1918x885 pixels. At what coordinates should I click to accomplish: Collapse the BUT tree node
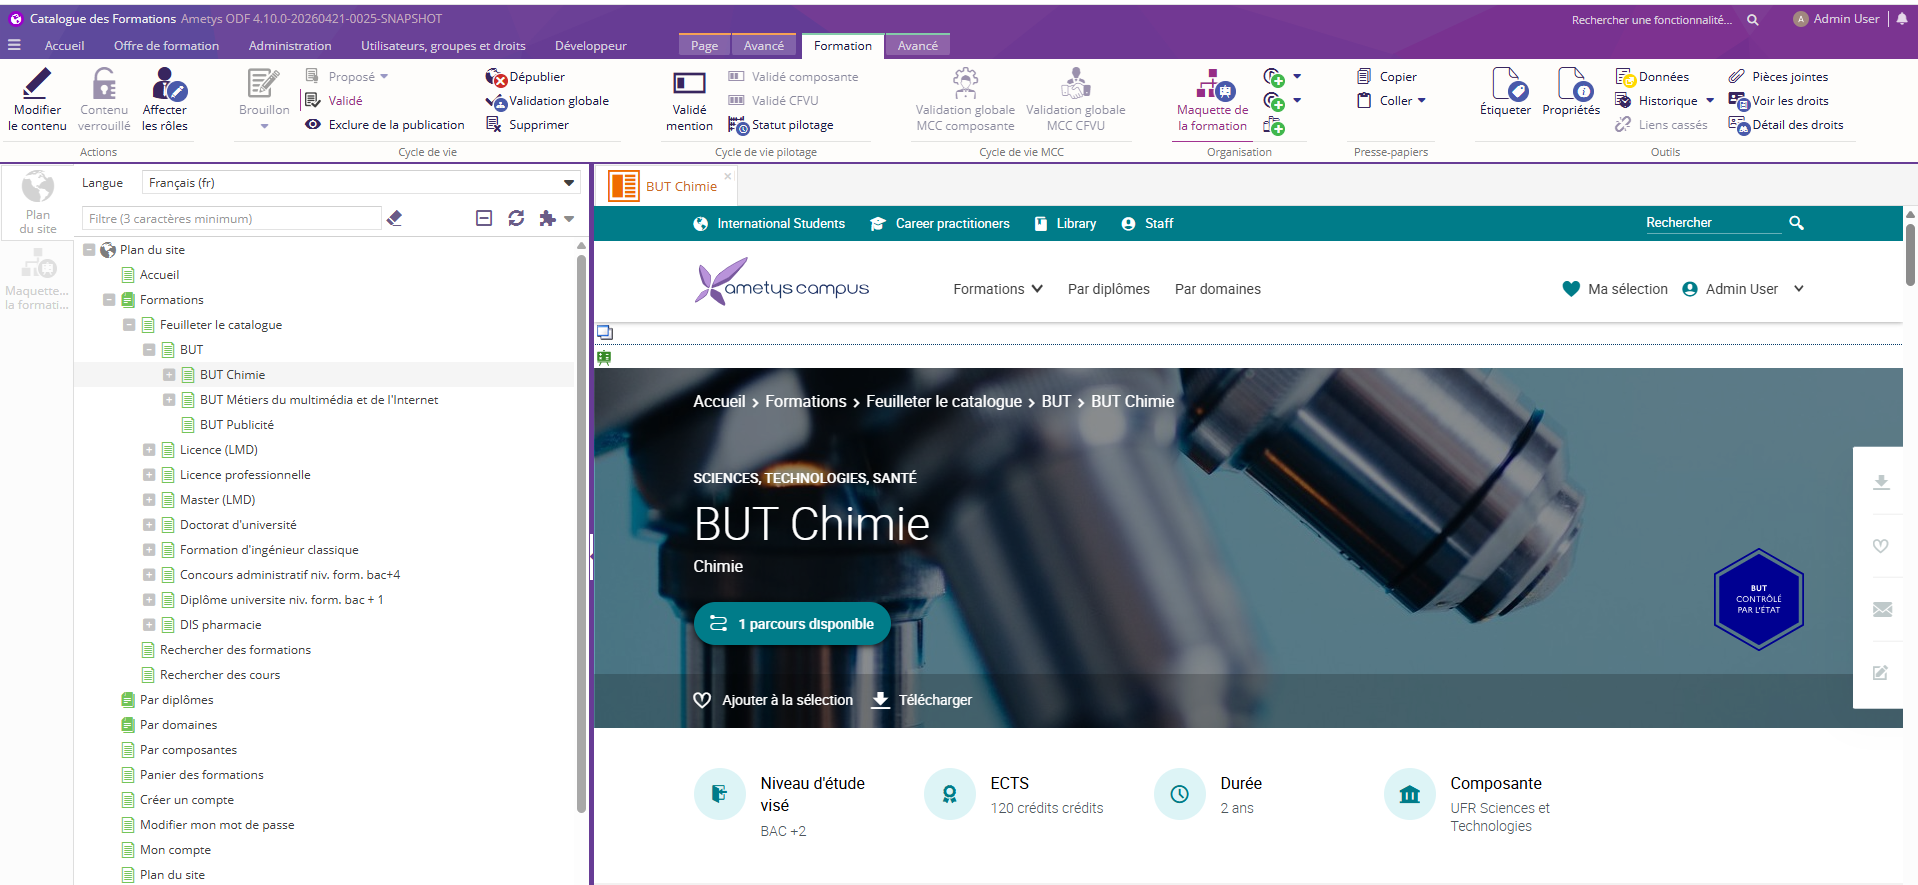(149, 350)
